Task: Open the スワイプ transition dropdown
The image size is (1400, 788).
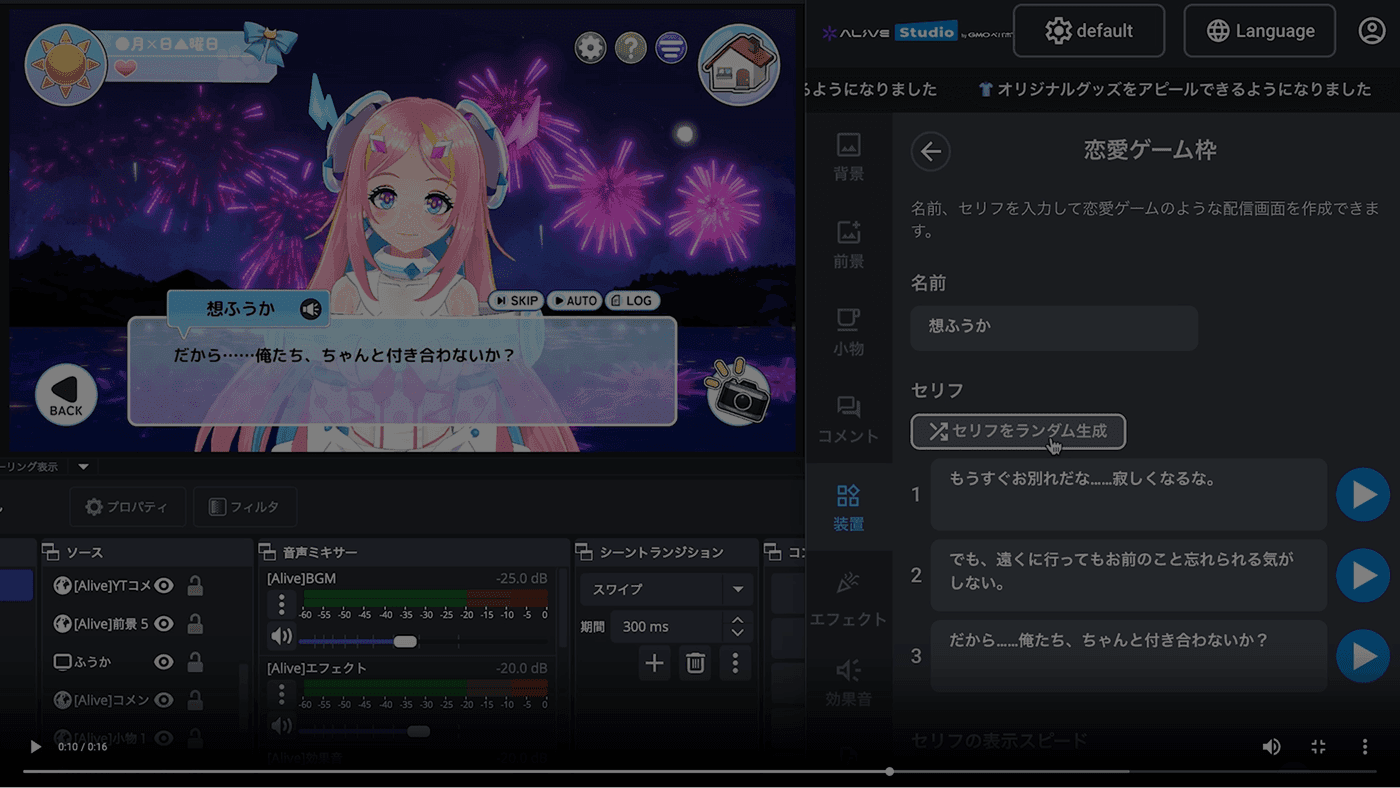Action: 666,589
